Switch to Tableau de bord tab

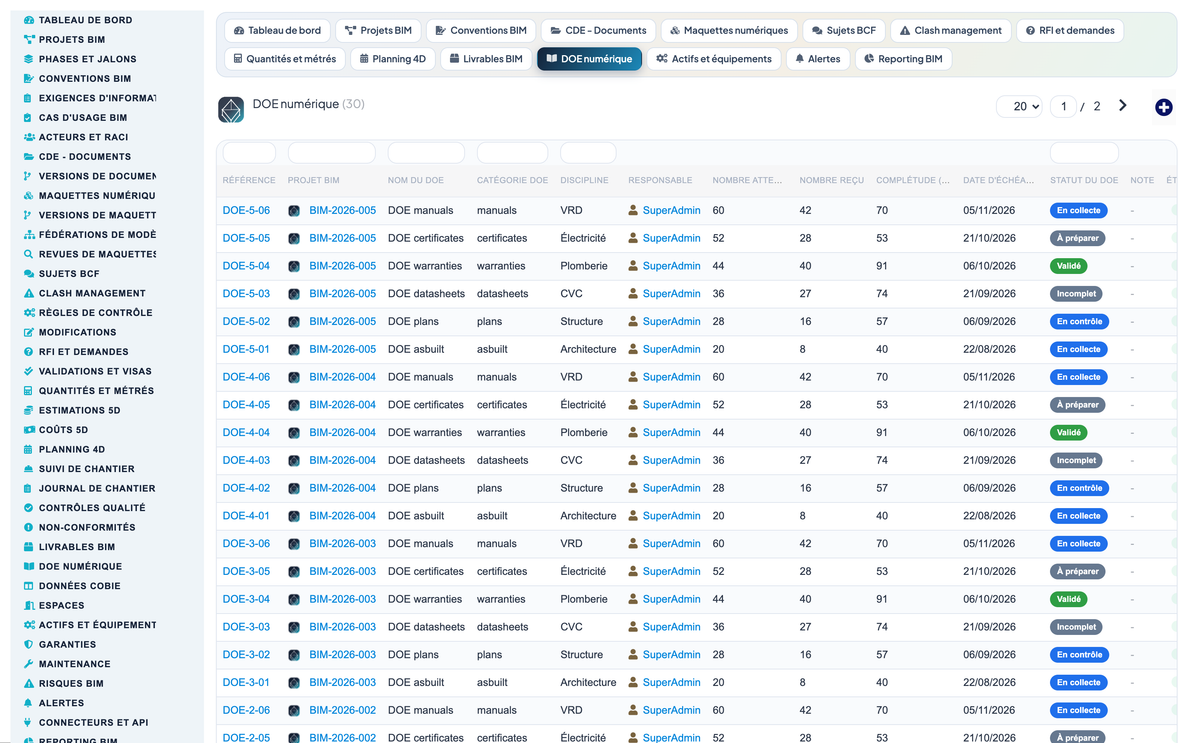click(x=277, y=31)
